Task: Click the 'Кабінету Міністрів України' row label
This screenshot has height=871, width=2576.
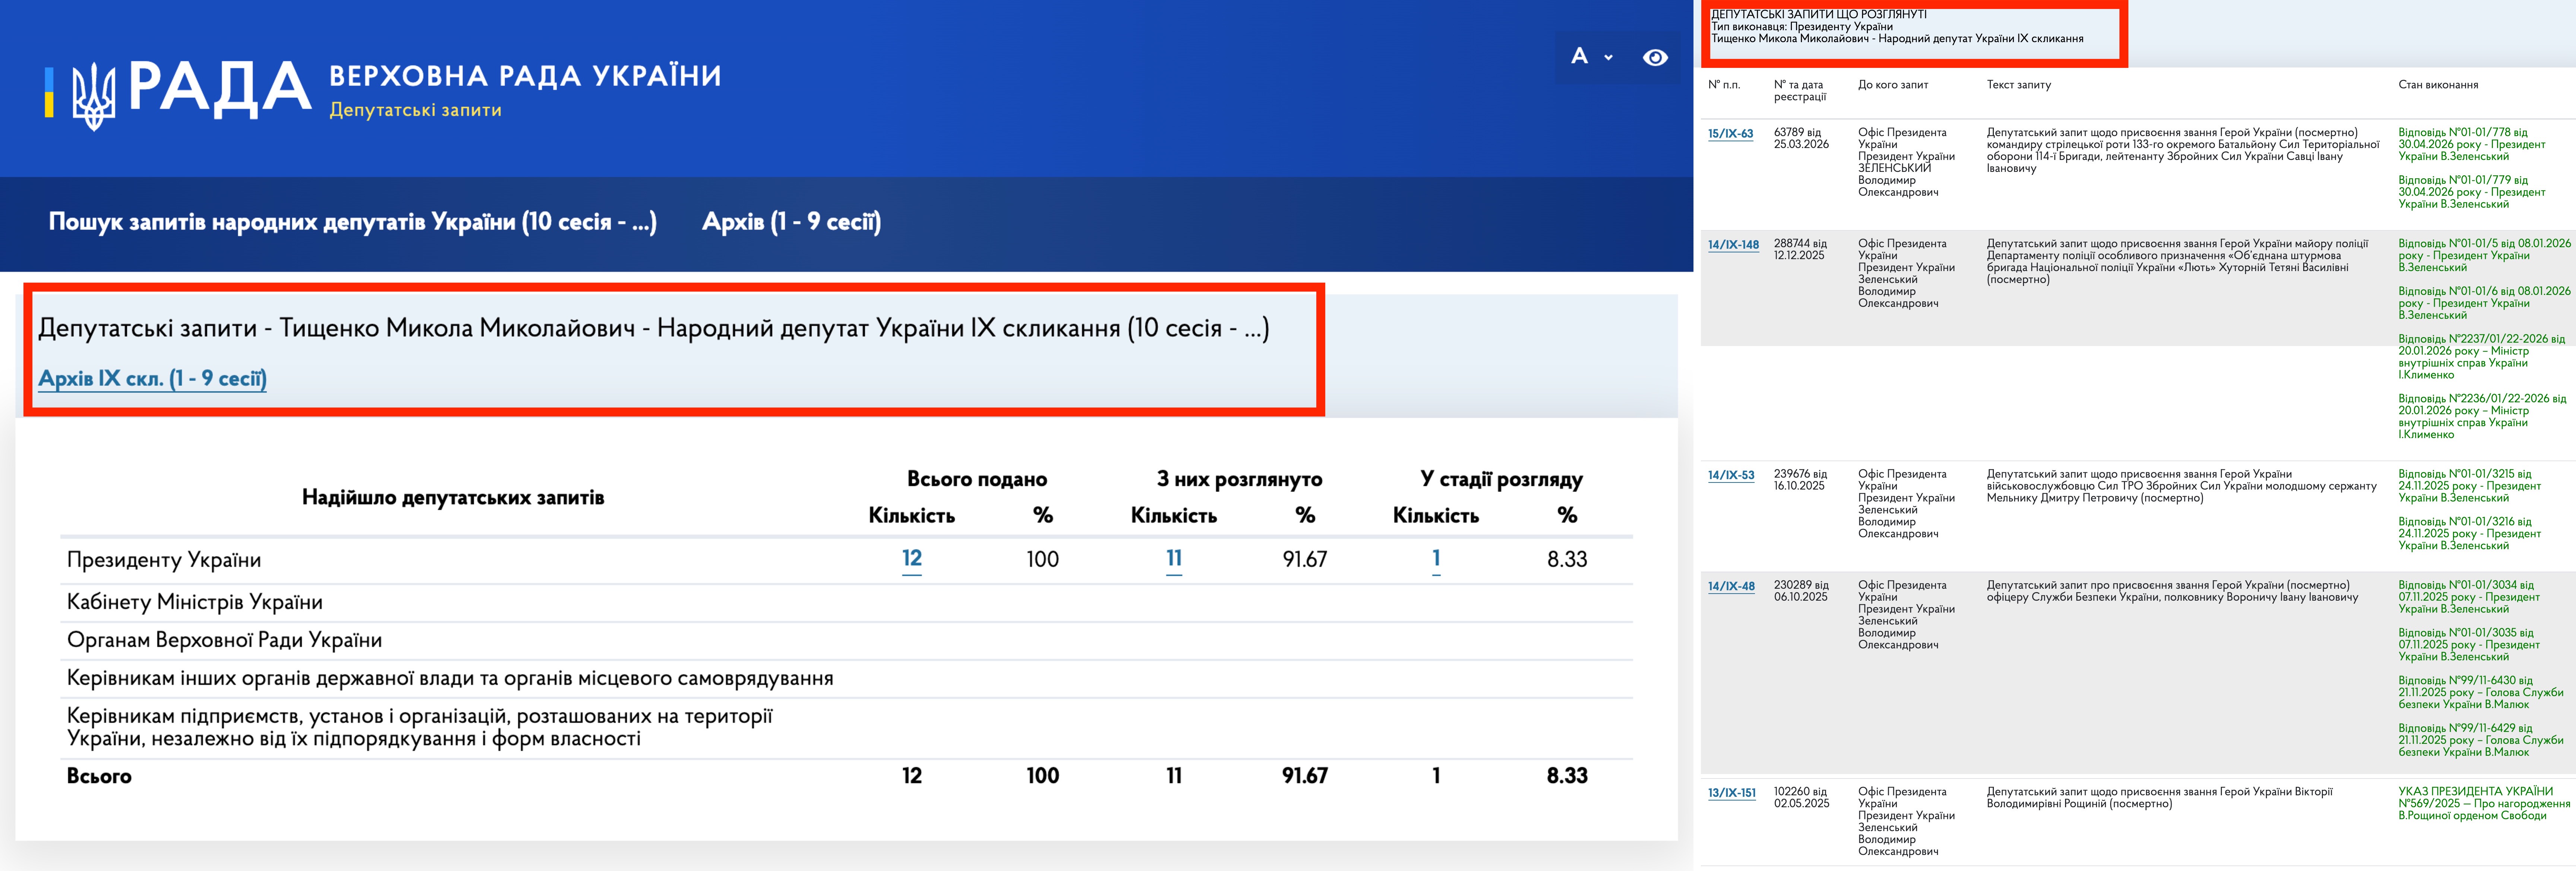Action: tap(195, 602)
